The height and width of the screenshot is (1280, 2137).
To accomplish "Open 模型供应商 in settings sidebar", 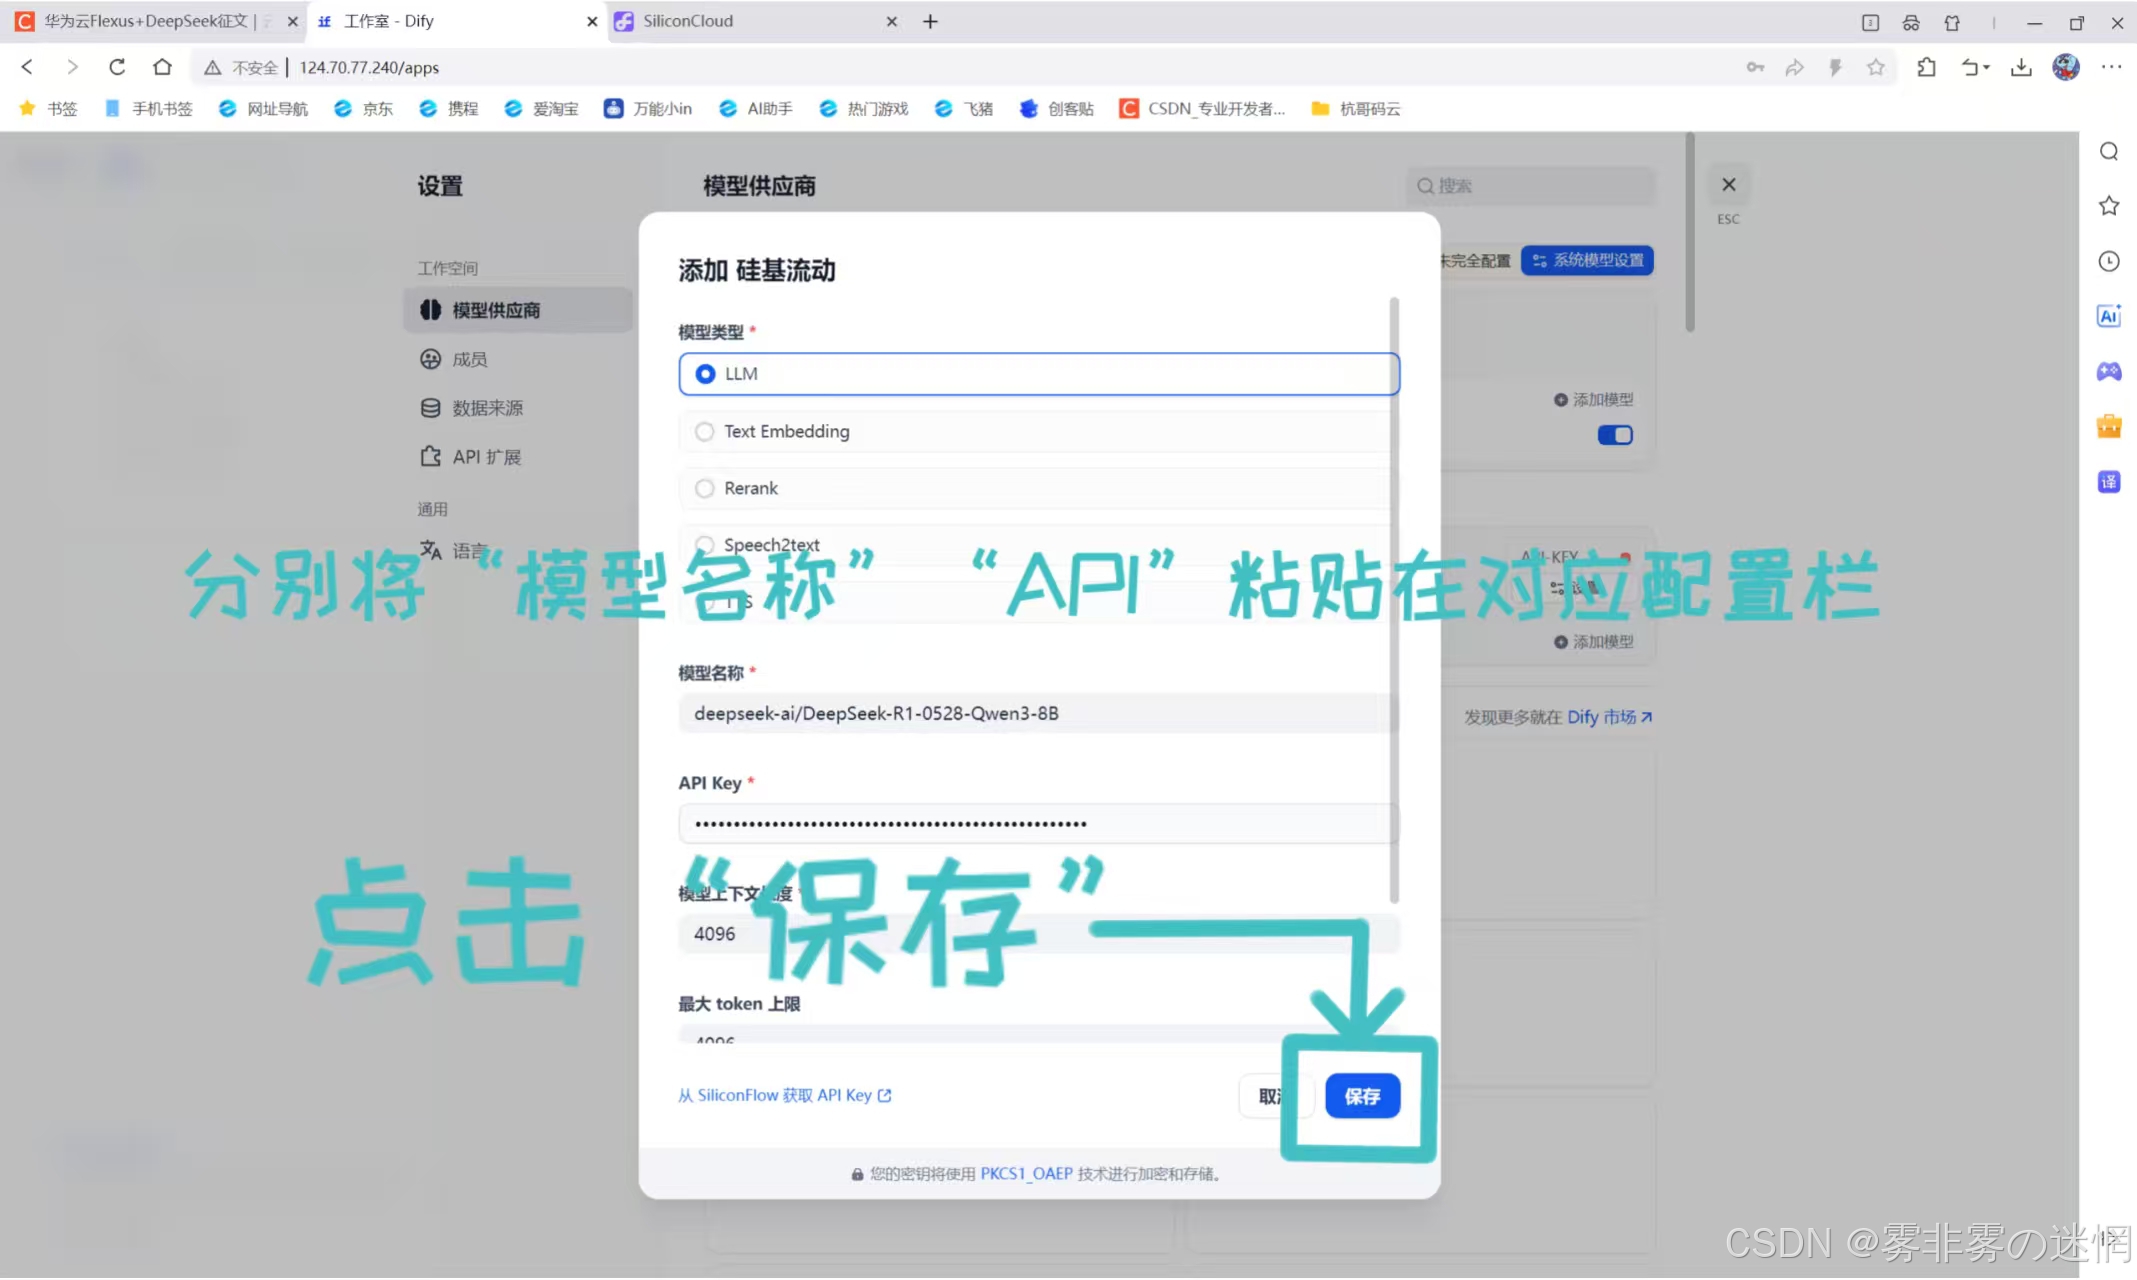I will 518,310.
